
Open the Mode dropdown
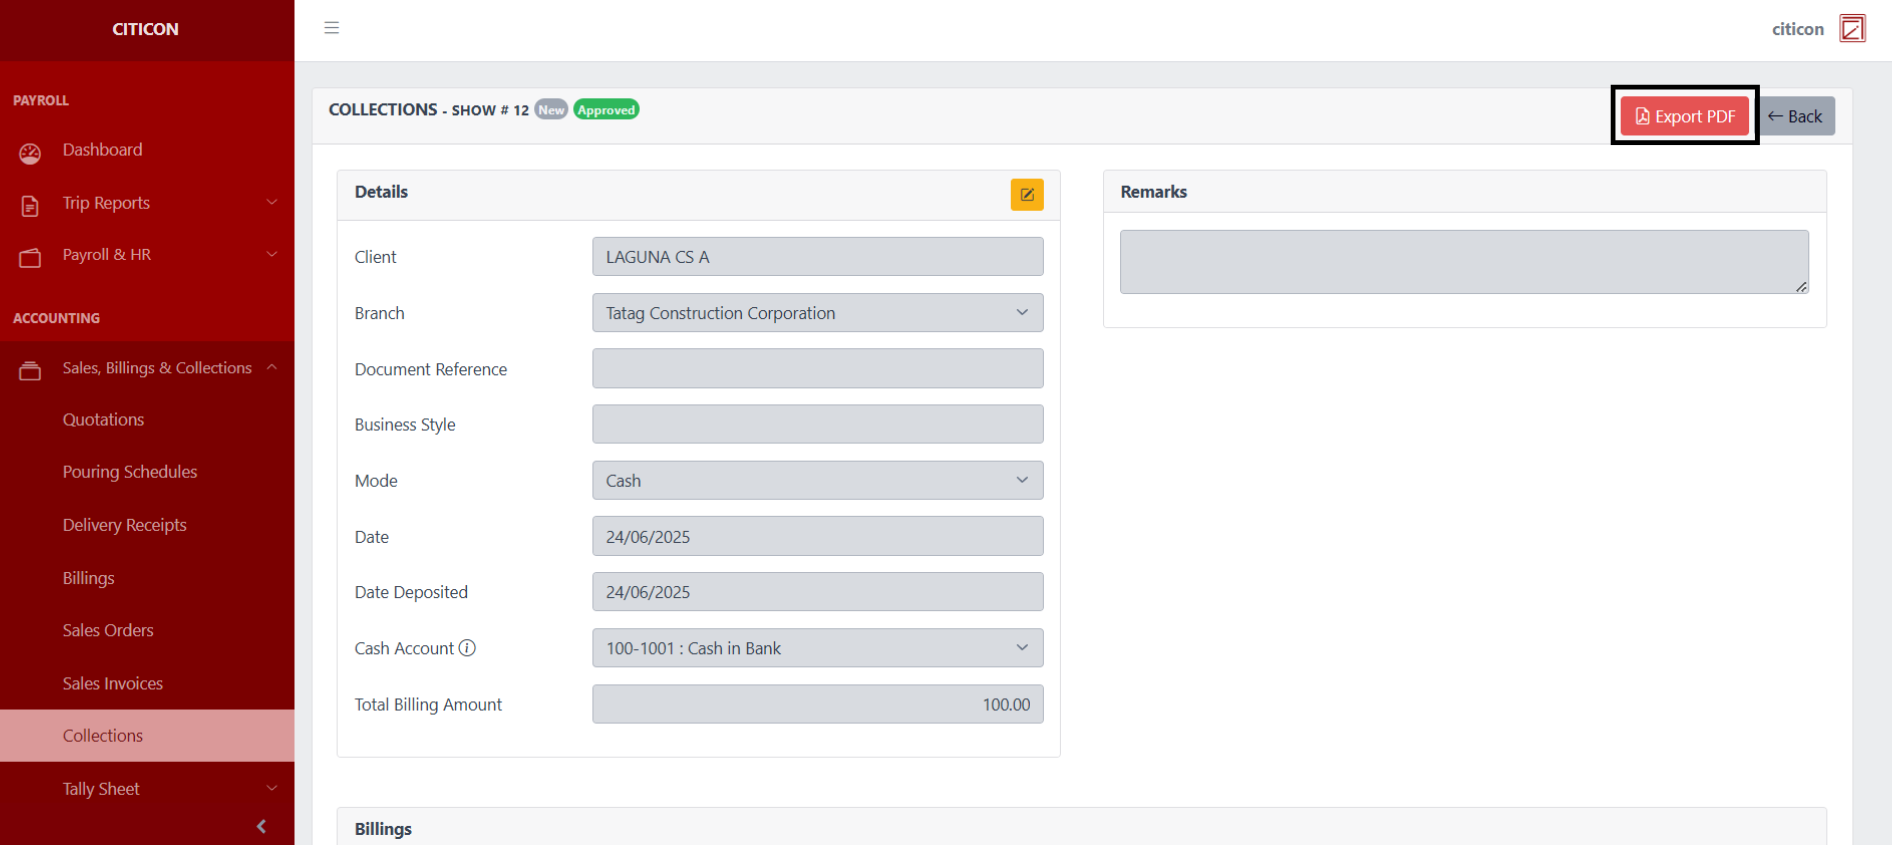[817, 481]
